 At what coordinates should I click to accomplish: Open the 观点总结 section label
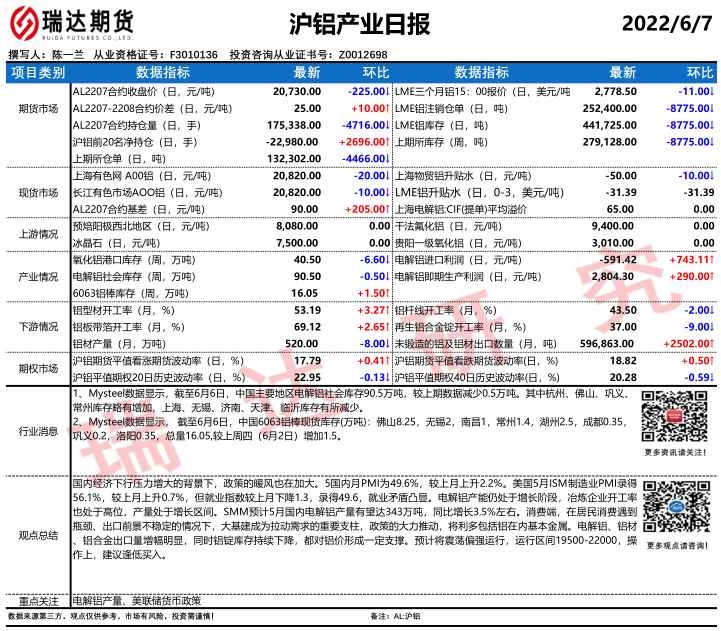37,535
